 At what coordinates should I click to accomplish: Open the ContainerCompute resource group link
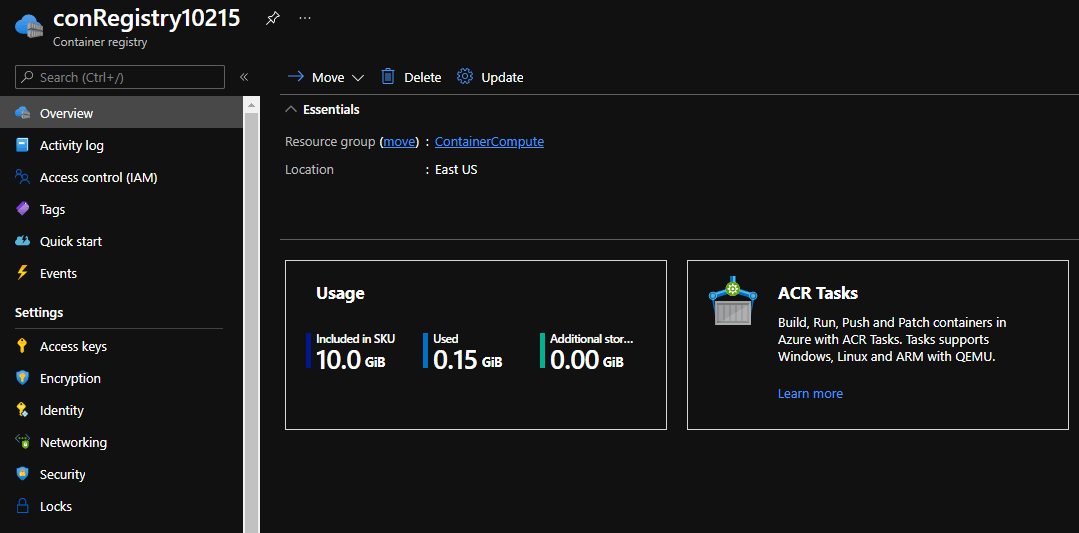coord(489,141)
